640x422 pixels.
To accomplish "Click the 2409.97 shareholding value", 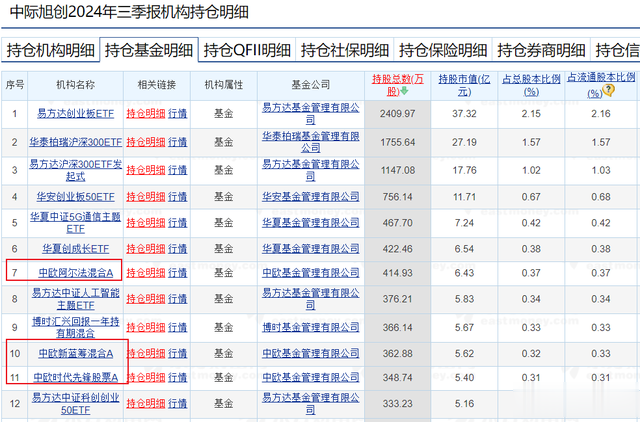I will [398, 114].
